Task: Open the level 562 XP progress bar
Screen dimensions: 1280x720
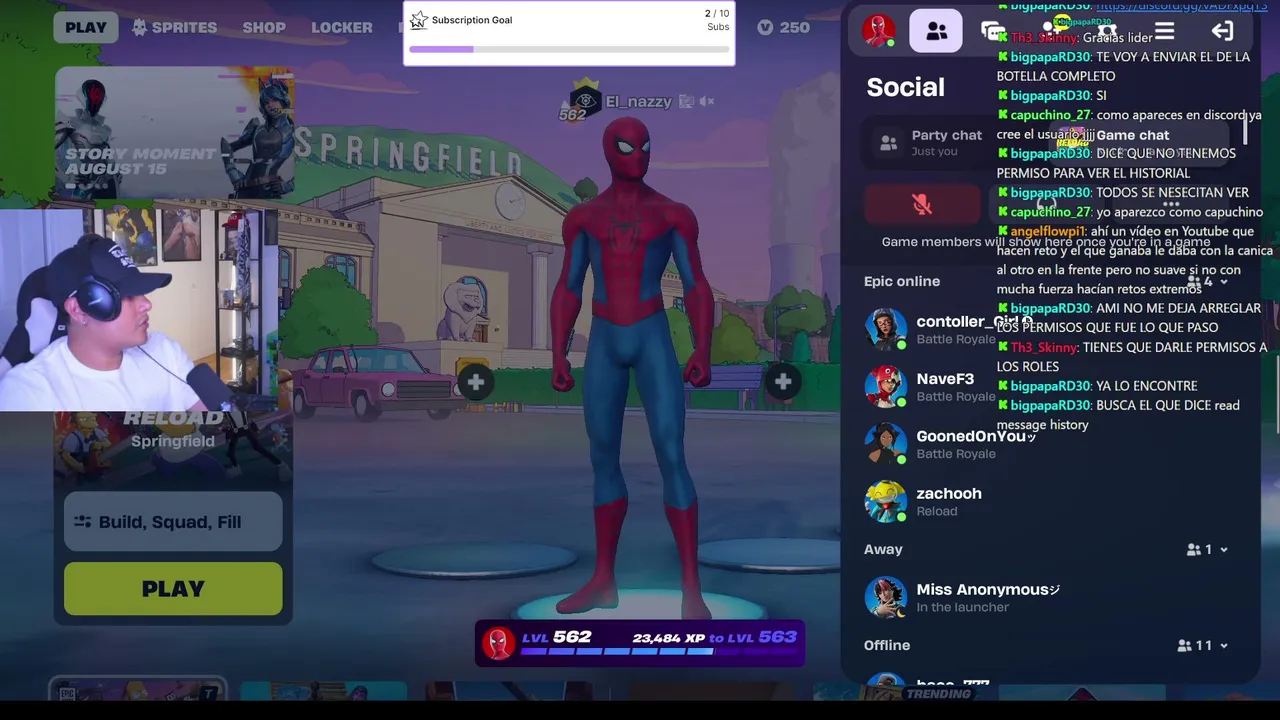Action: click(x=640, y=645)
